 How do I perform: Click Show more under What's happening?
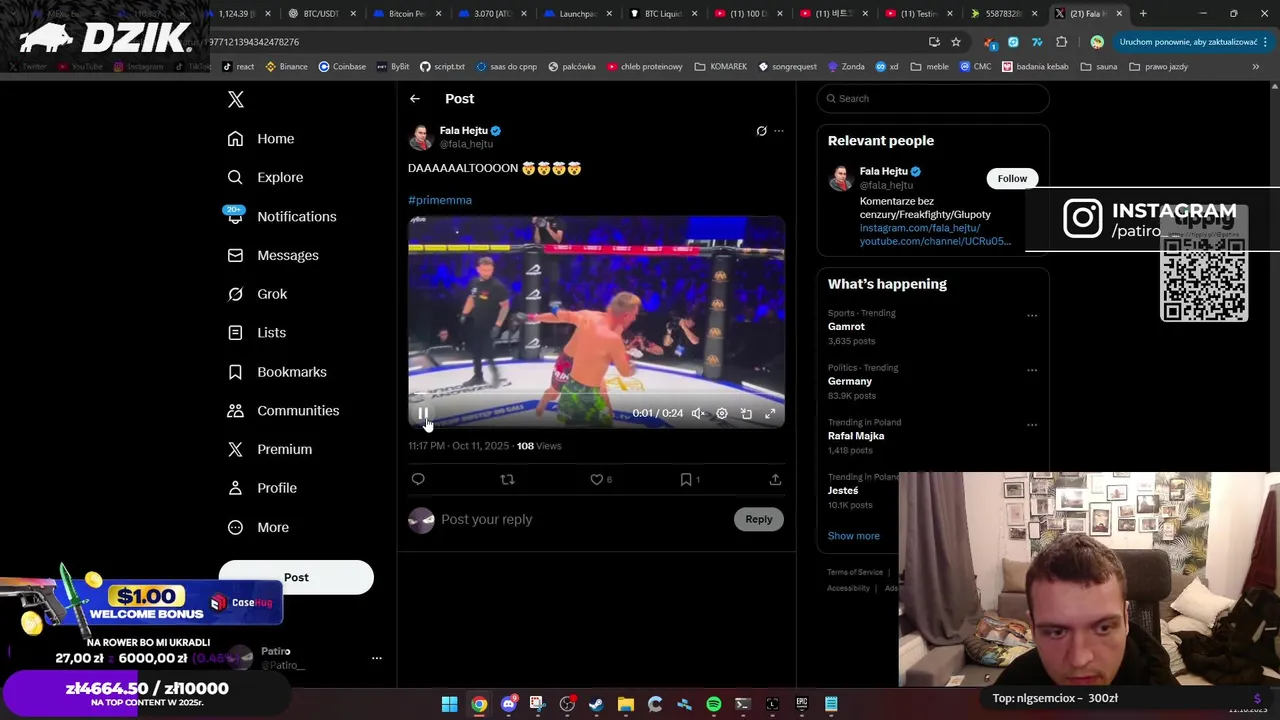[x=854, y=536]
